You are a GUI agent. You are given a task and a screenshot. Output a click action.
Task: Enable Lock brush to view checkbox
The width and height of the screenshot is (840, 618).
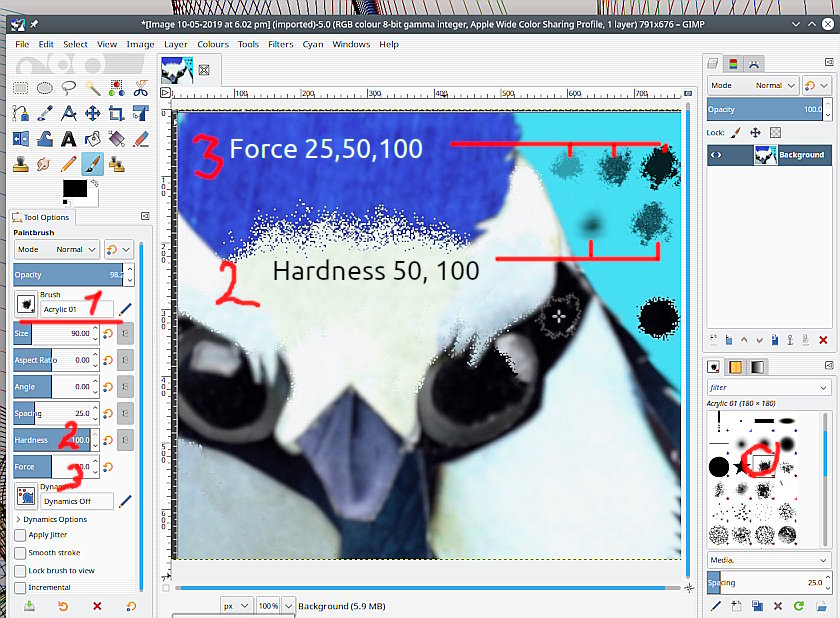(x=20, y=571)
